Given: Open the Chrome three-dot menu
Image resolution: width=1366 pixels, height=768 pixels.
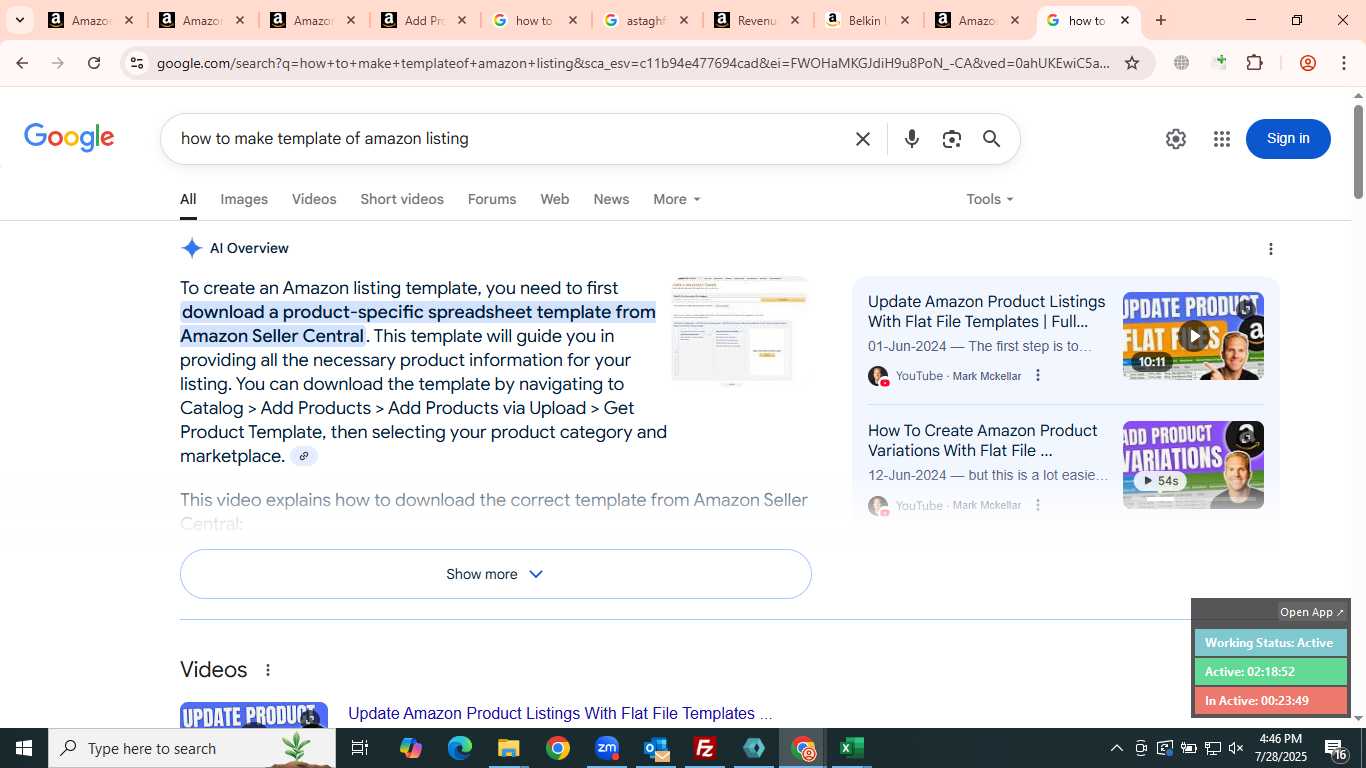Looking at the screenshot, I should [x=1343, y=63].
